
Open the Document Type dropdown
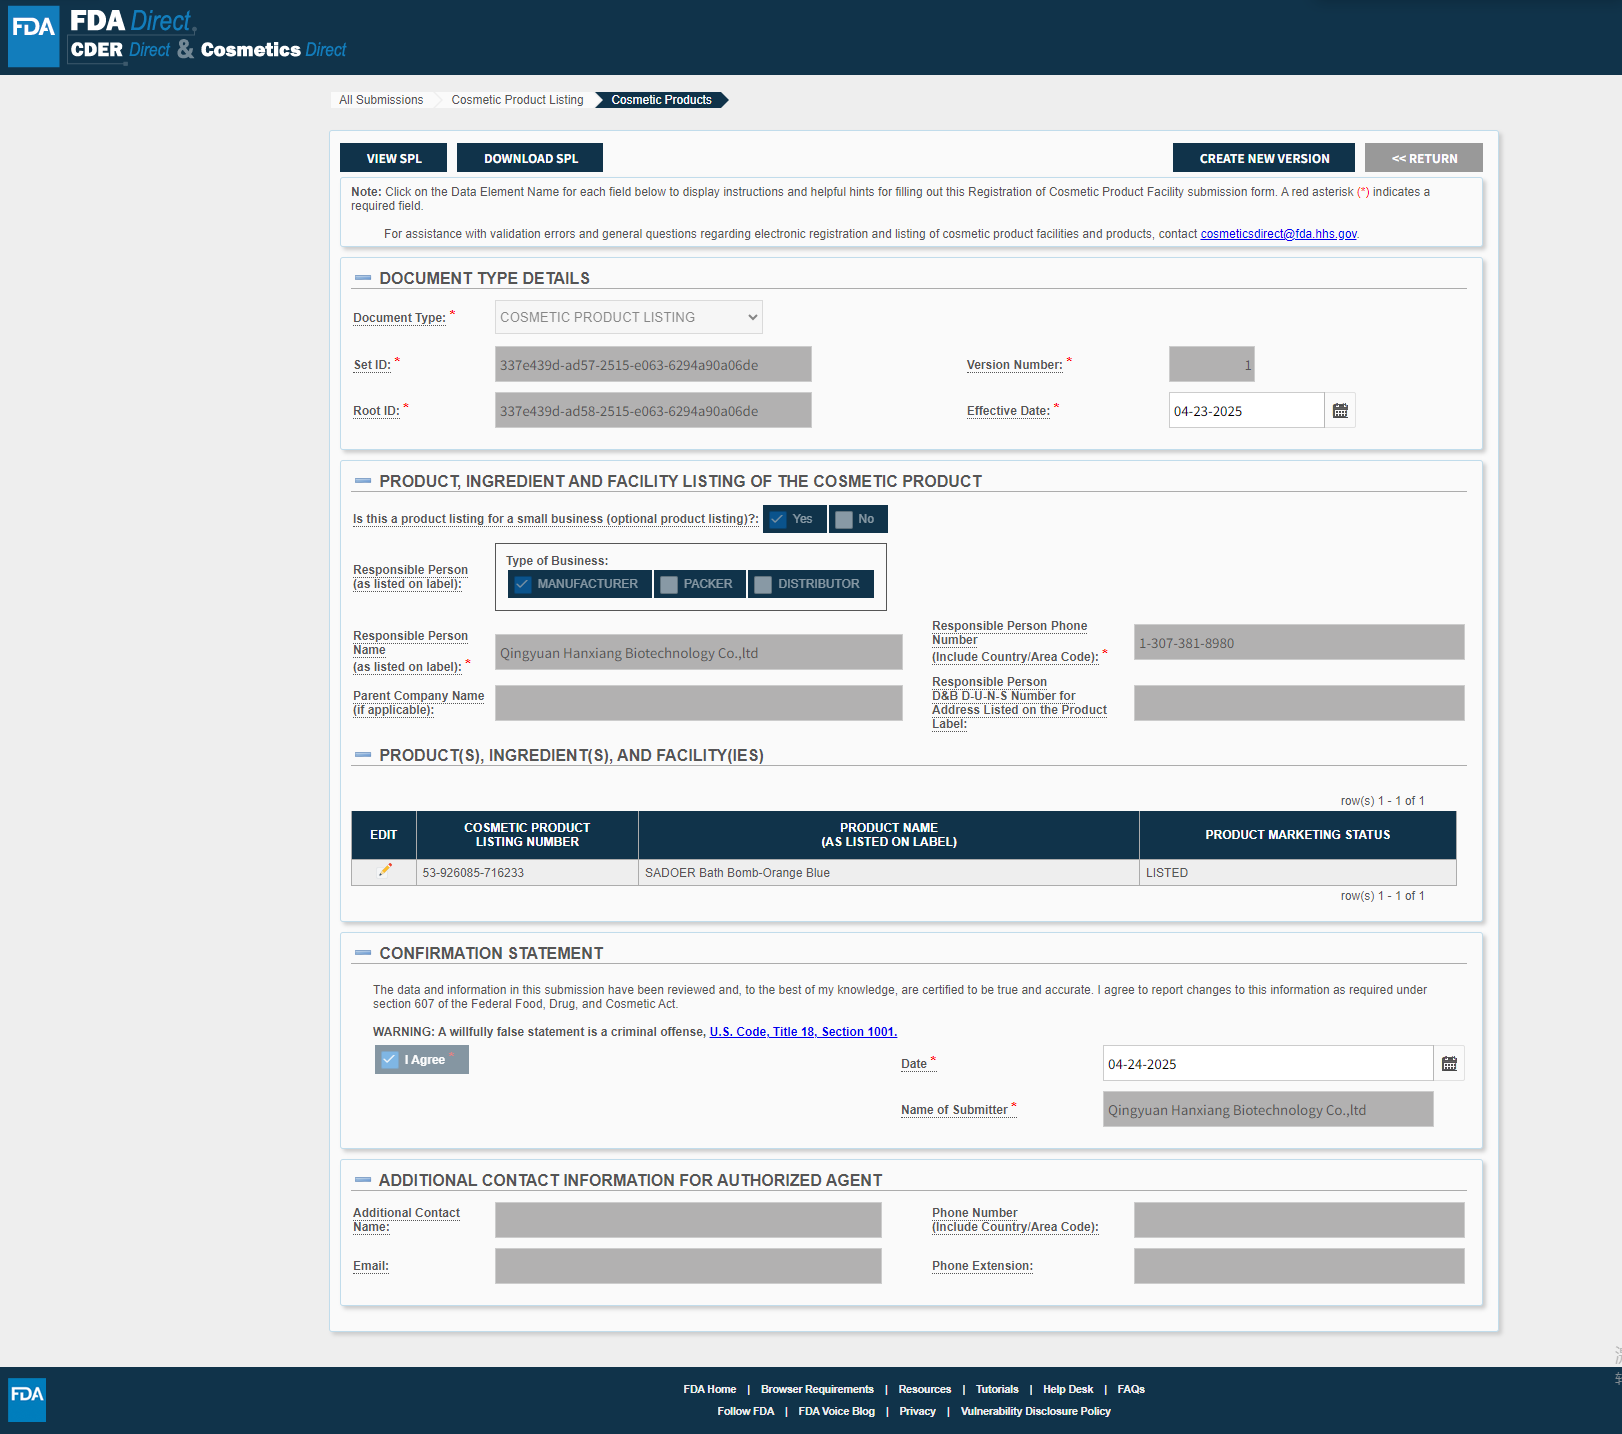[628, 318]
